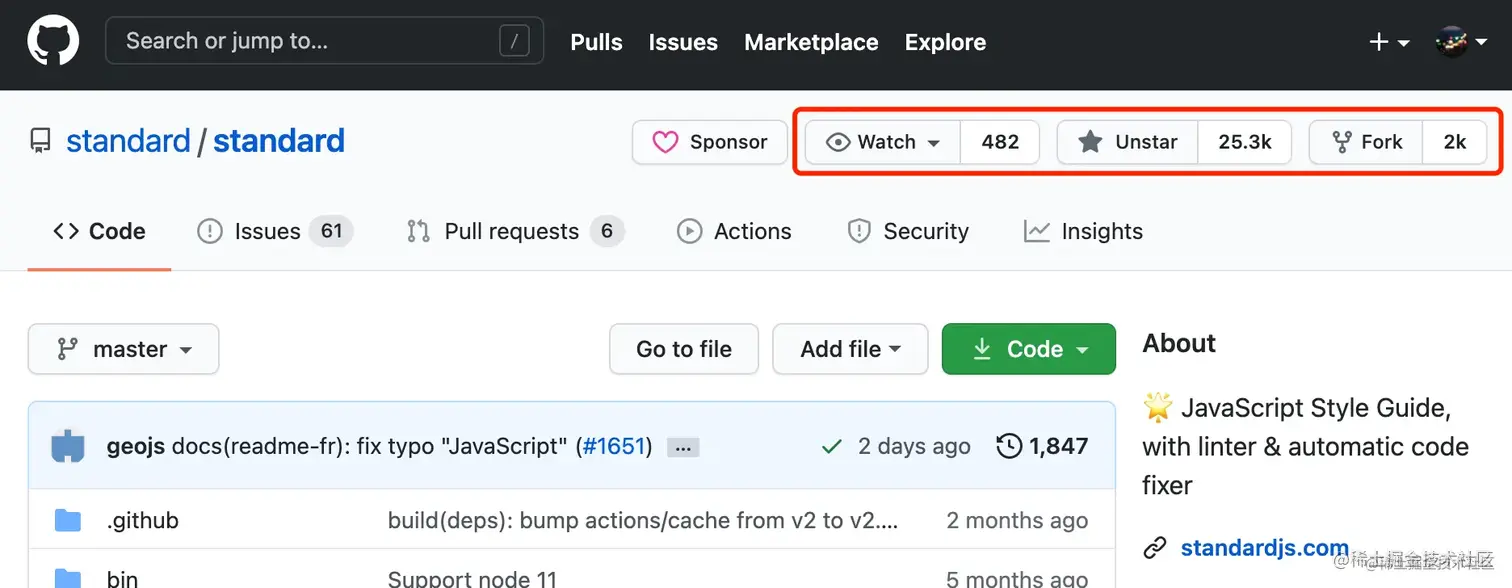Open the Pull requests tab
The height and width of the screenshot is (588, 1512).
click(x=510, y=231)
